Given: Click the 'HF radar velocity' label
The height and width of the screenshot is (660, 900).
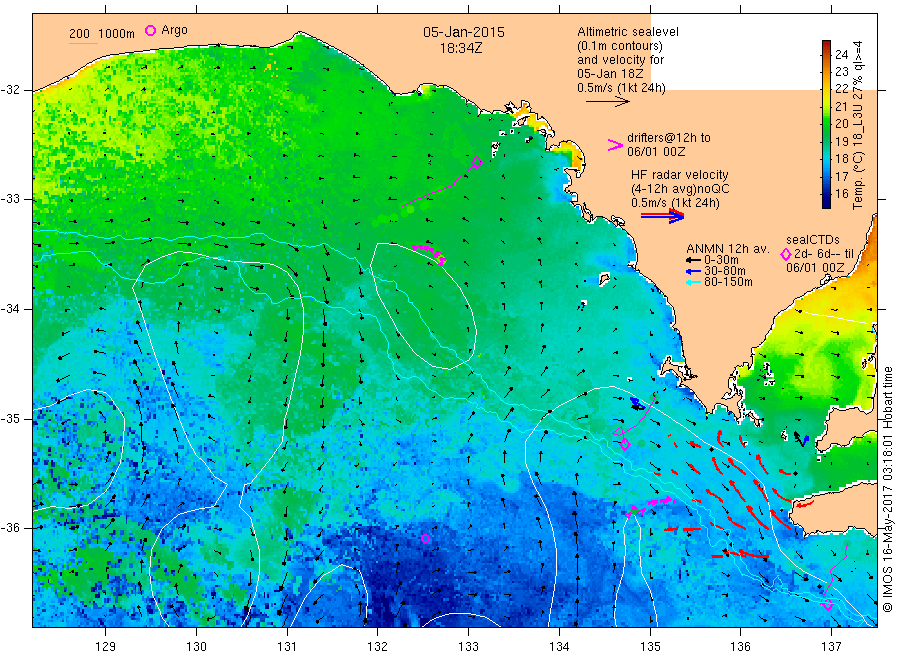Looking at the screenshot, I should tap(680, 174).
